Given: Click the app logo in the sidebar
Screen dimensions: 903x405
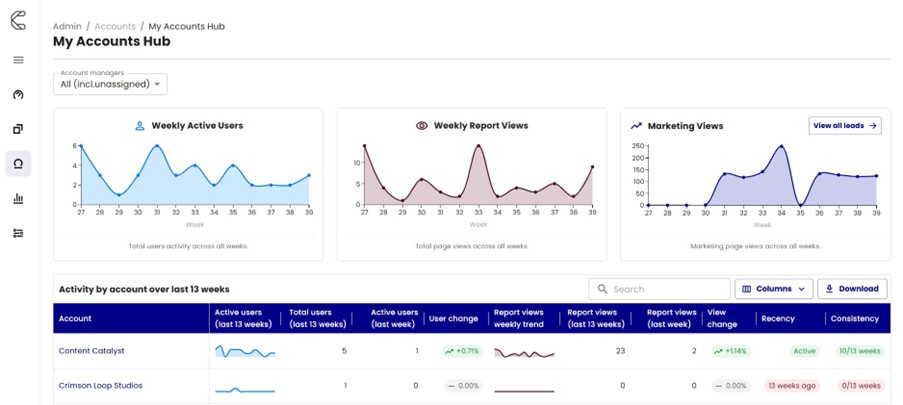Looking at the screenshot, I should tap(18, 21).
